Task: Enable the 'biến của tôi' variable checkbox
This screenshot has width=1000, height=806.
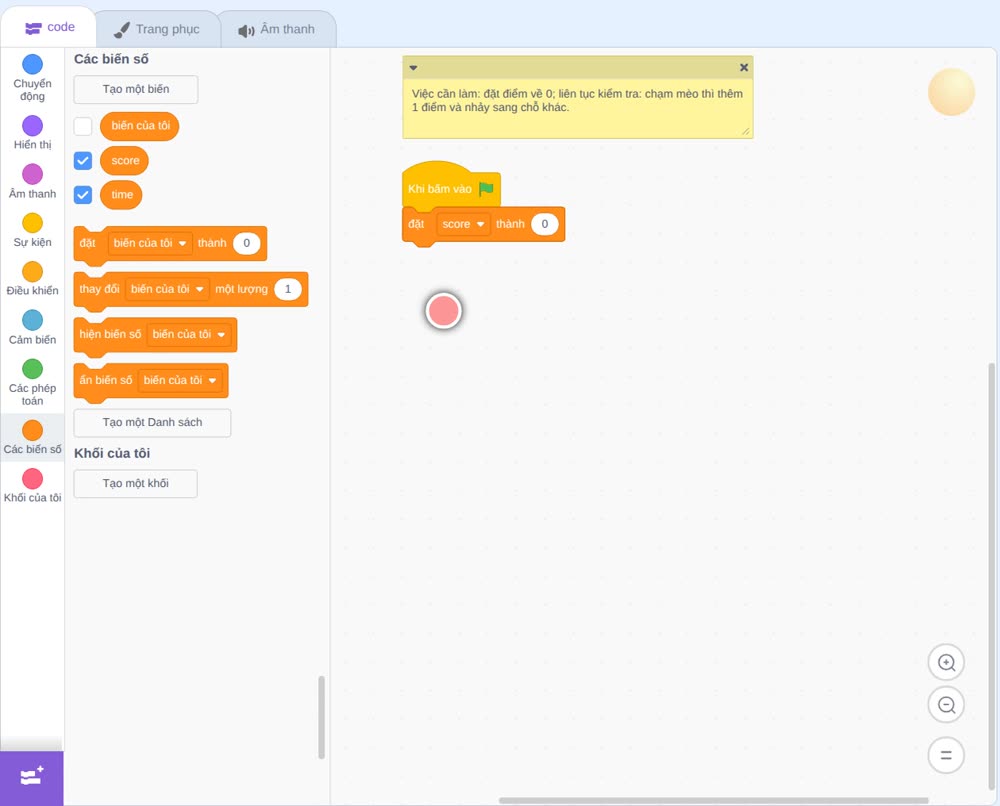Action: (x=83, y=126)
